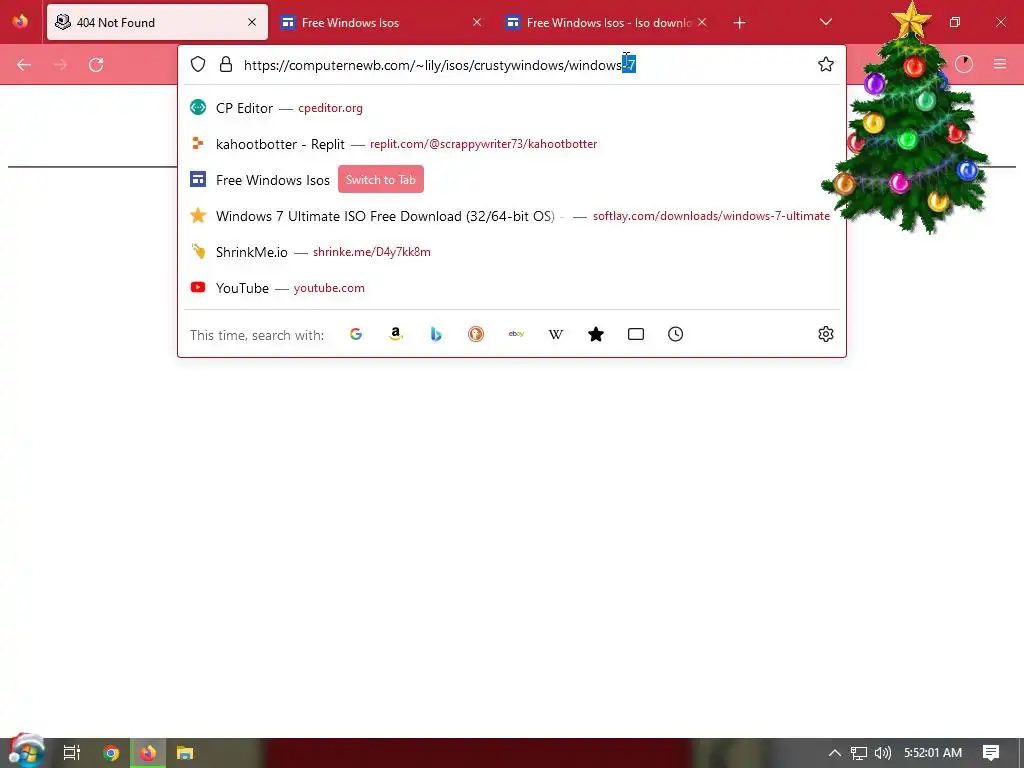The width and height of the screenshot is (1024, 768).
Task: Open the Windows Start button
Action: coord(26,751)
